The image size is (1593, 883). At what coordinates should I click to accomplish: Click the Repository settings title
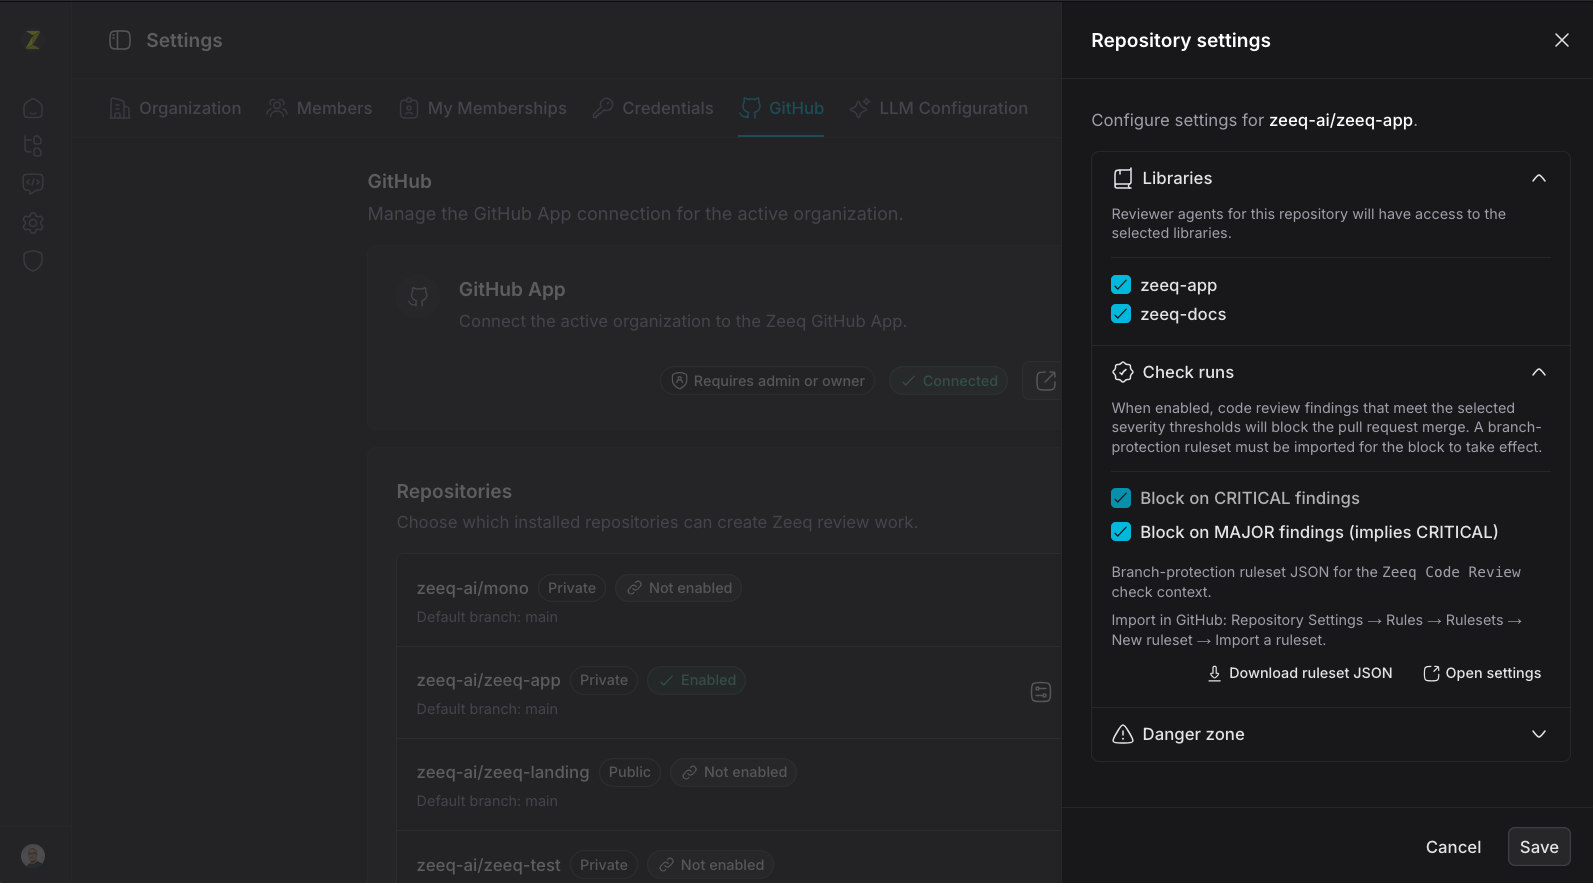(x=1181, y=40)
